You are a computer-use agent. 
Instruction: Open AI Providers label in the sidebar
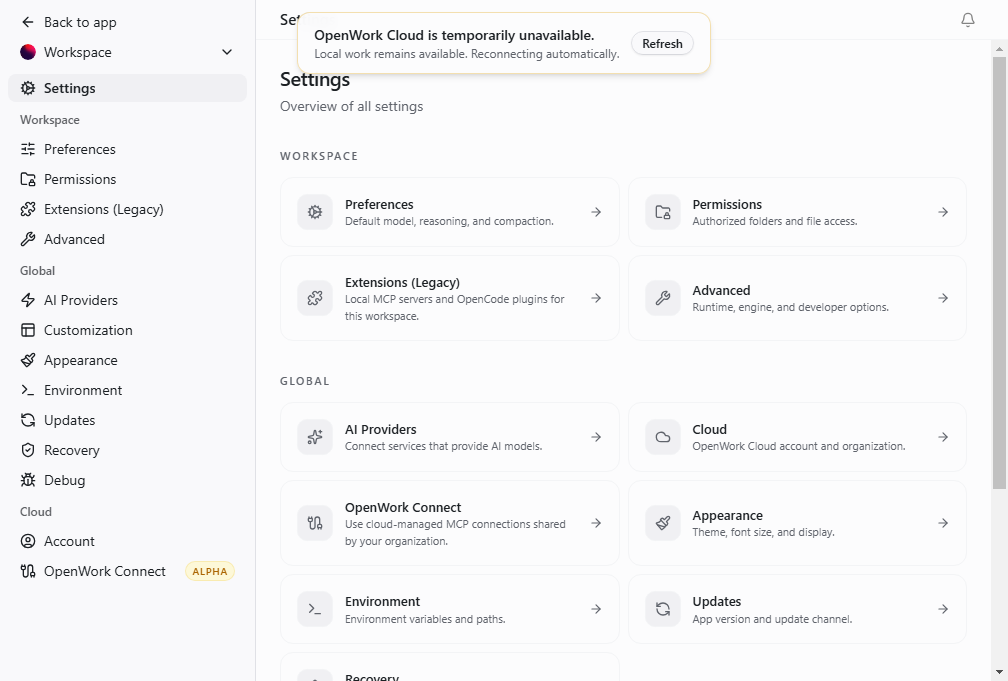pyautogui.click(x=81, y=300)
